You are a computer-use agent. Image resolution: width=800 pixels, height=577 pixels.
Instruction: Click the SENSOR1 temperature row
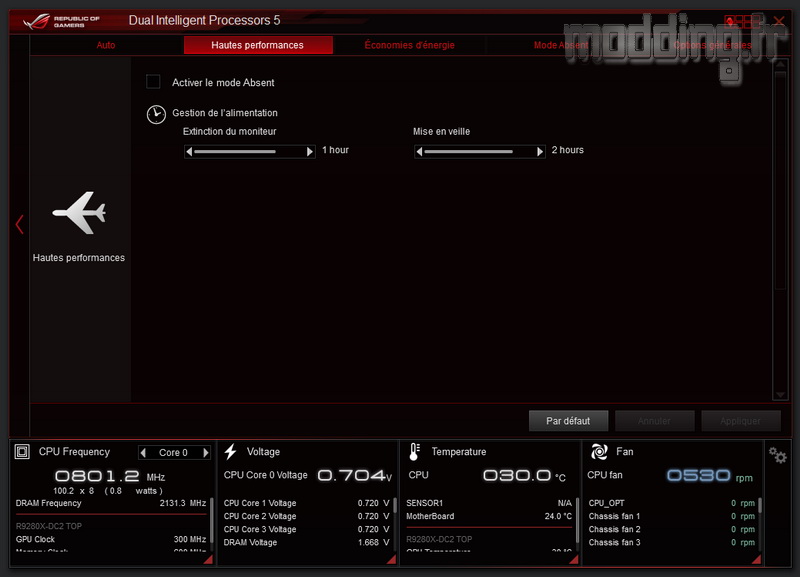point(489,503)
